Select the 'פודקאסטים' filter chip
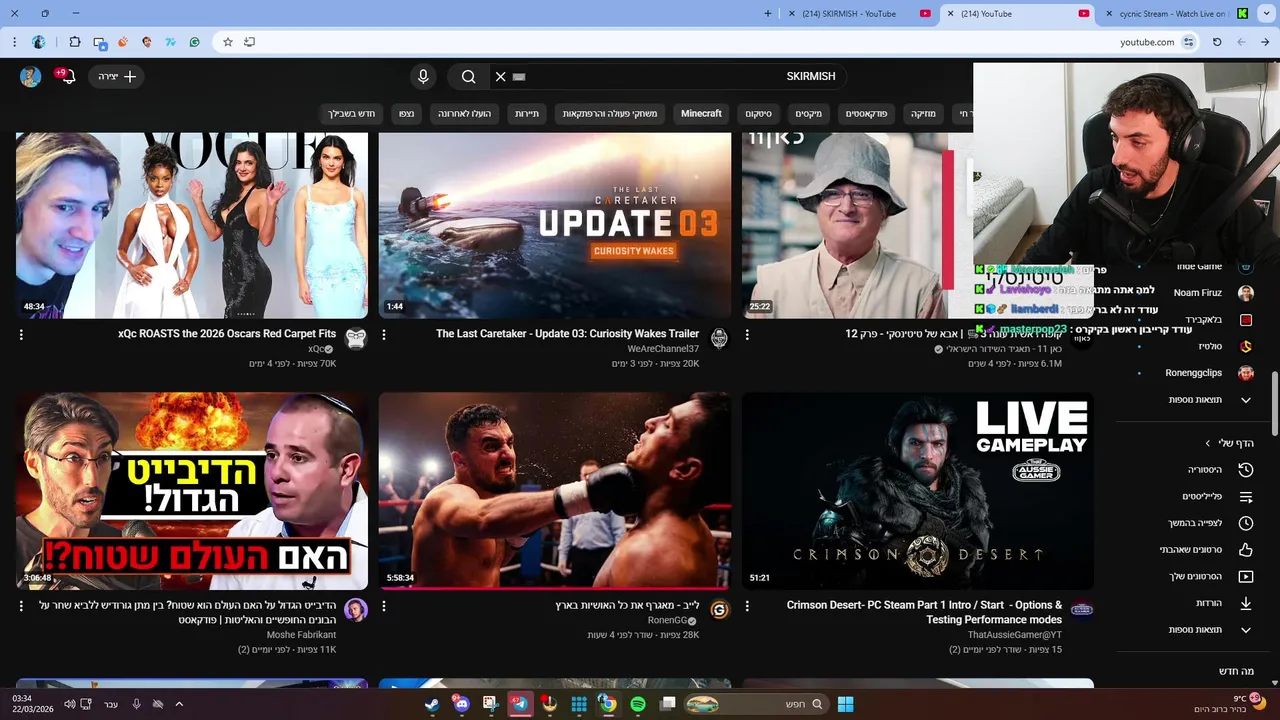 866,114
